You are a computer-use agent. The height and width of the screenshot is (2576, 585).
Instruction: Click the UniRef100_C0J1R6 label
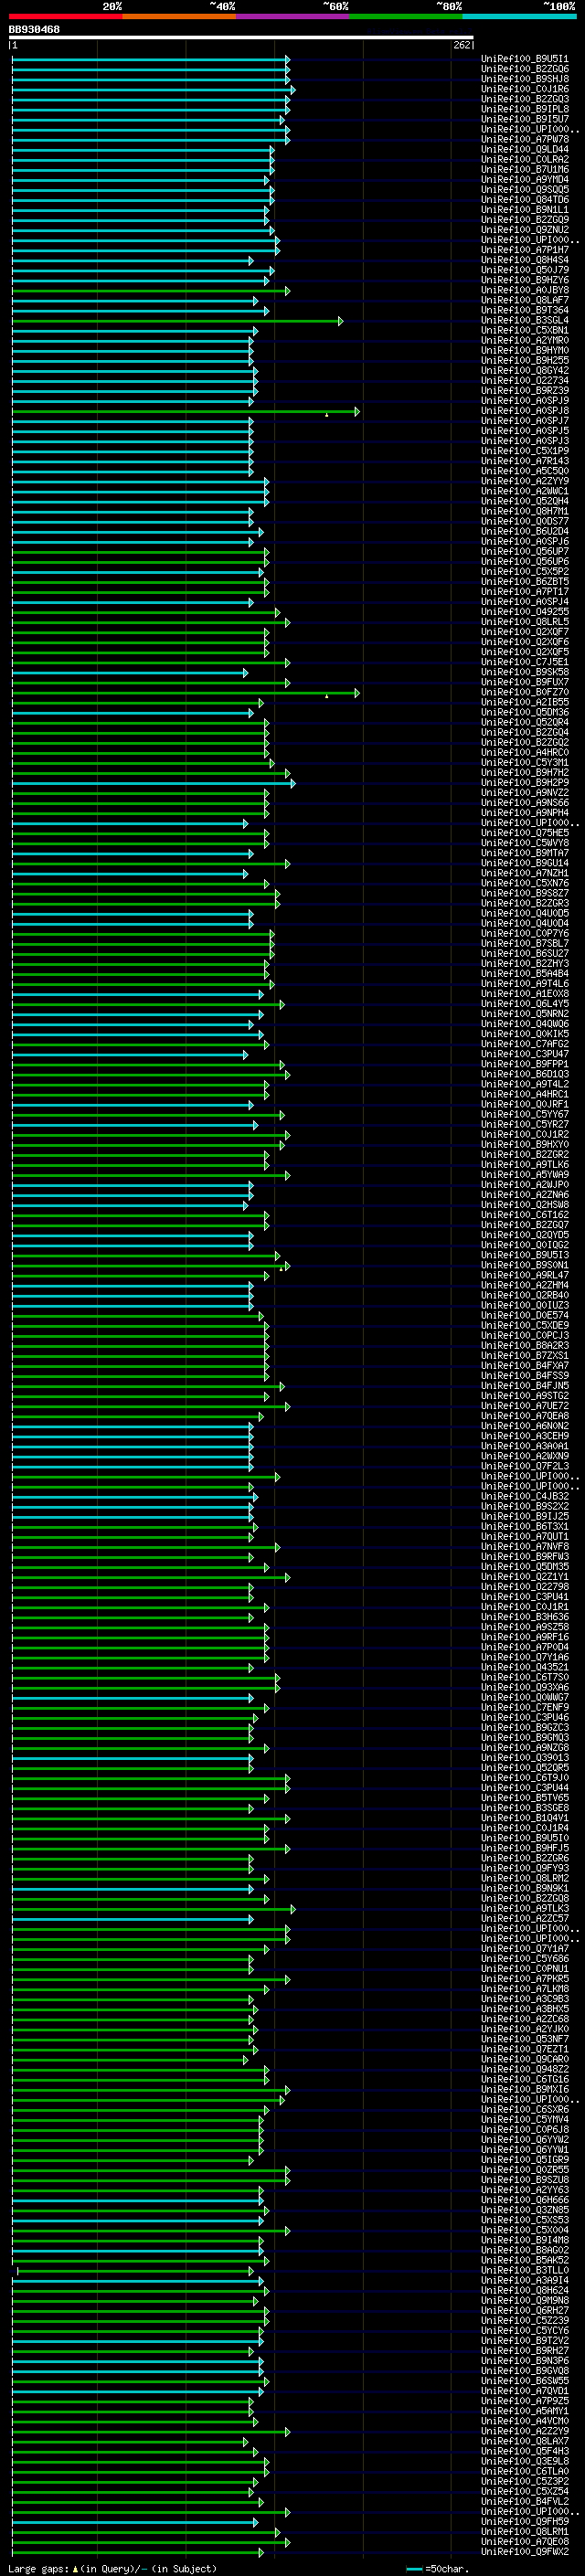point(524,89)
